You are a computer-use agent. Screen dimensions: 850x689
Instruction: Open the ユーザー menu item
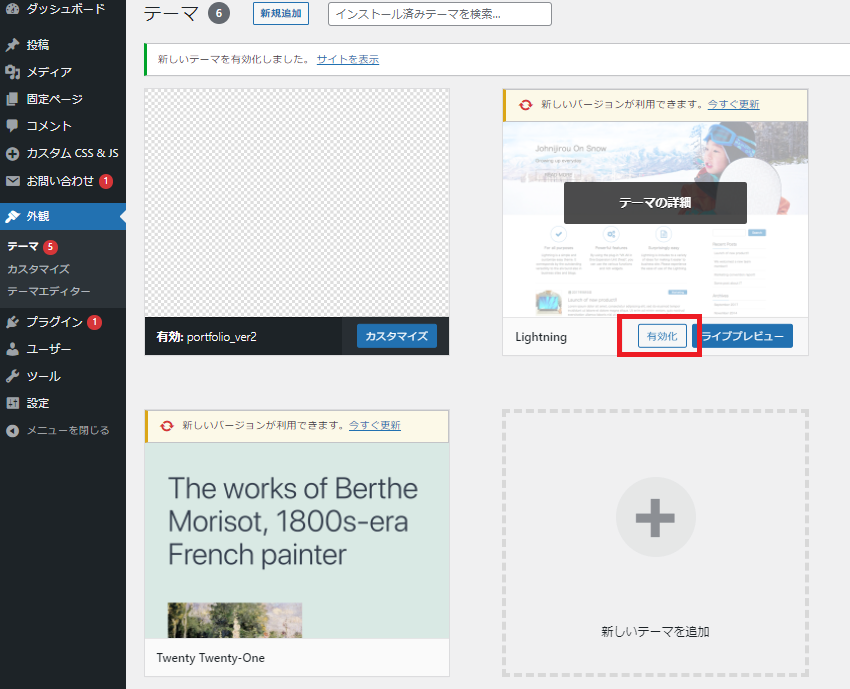(48, 349)
